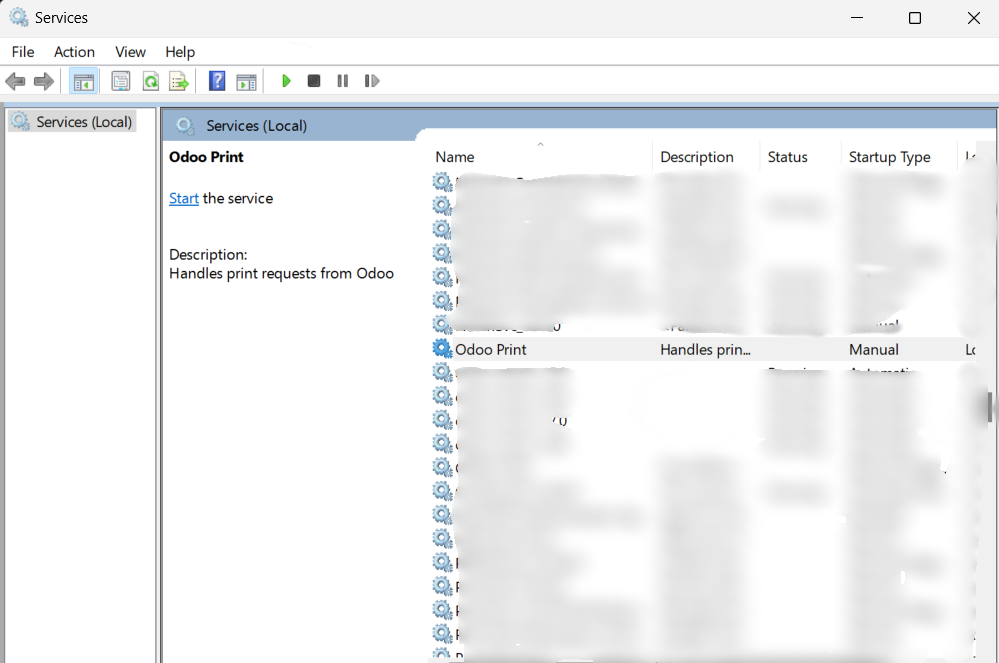Open the File menu

click(x=22, y=52)
